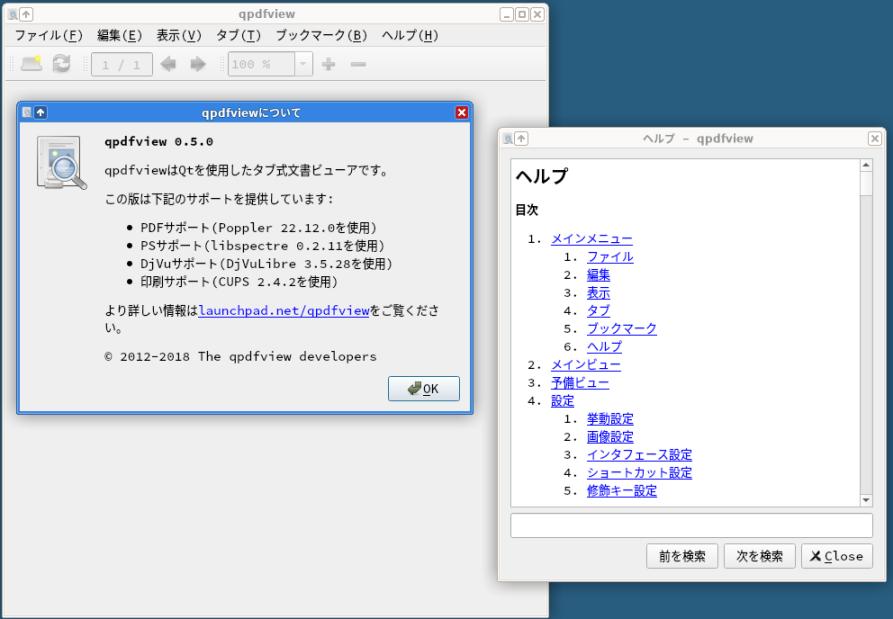The image size is (893, 619).
Task: Click the 100 % zoom combo box field
Action: [x=261, y=64]
